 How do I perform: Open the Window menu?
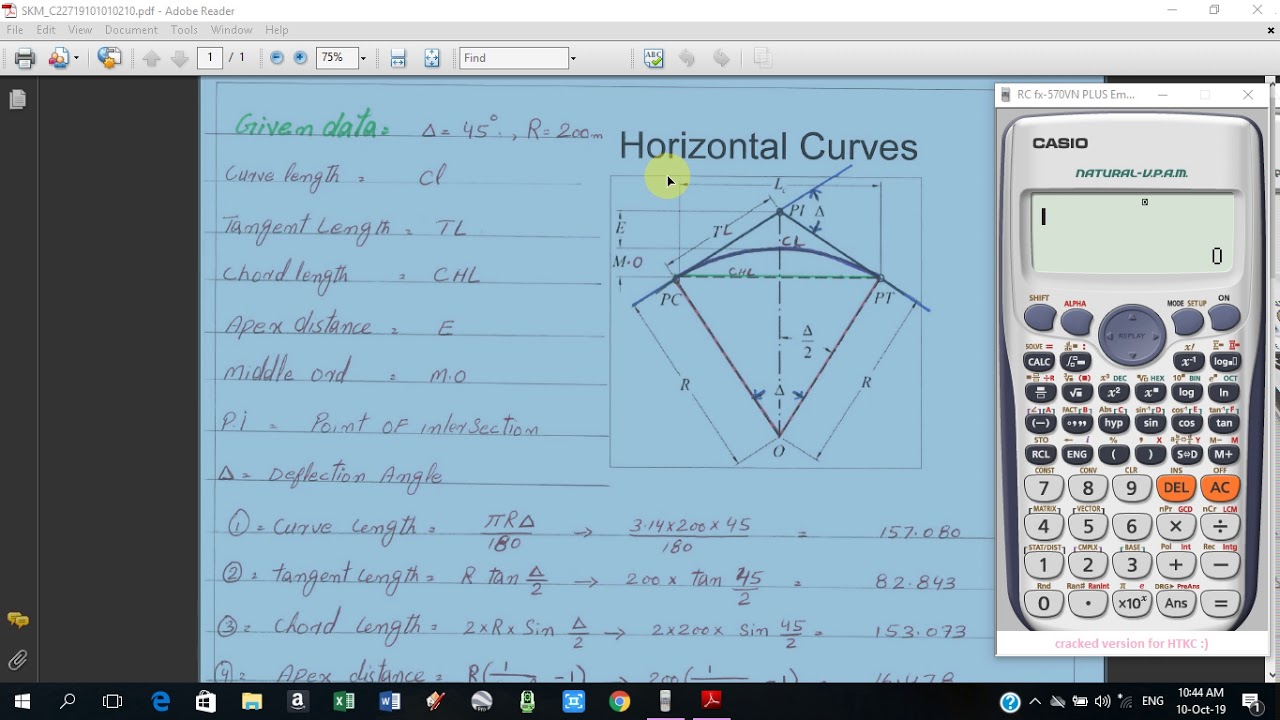(231, 30)
